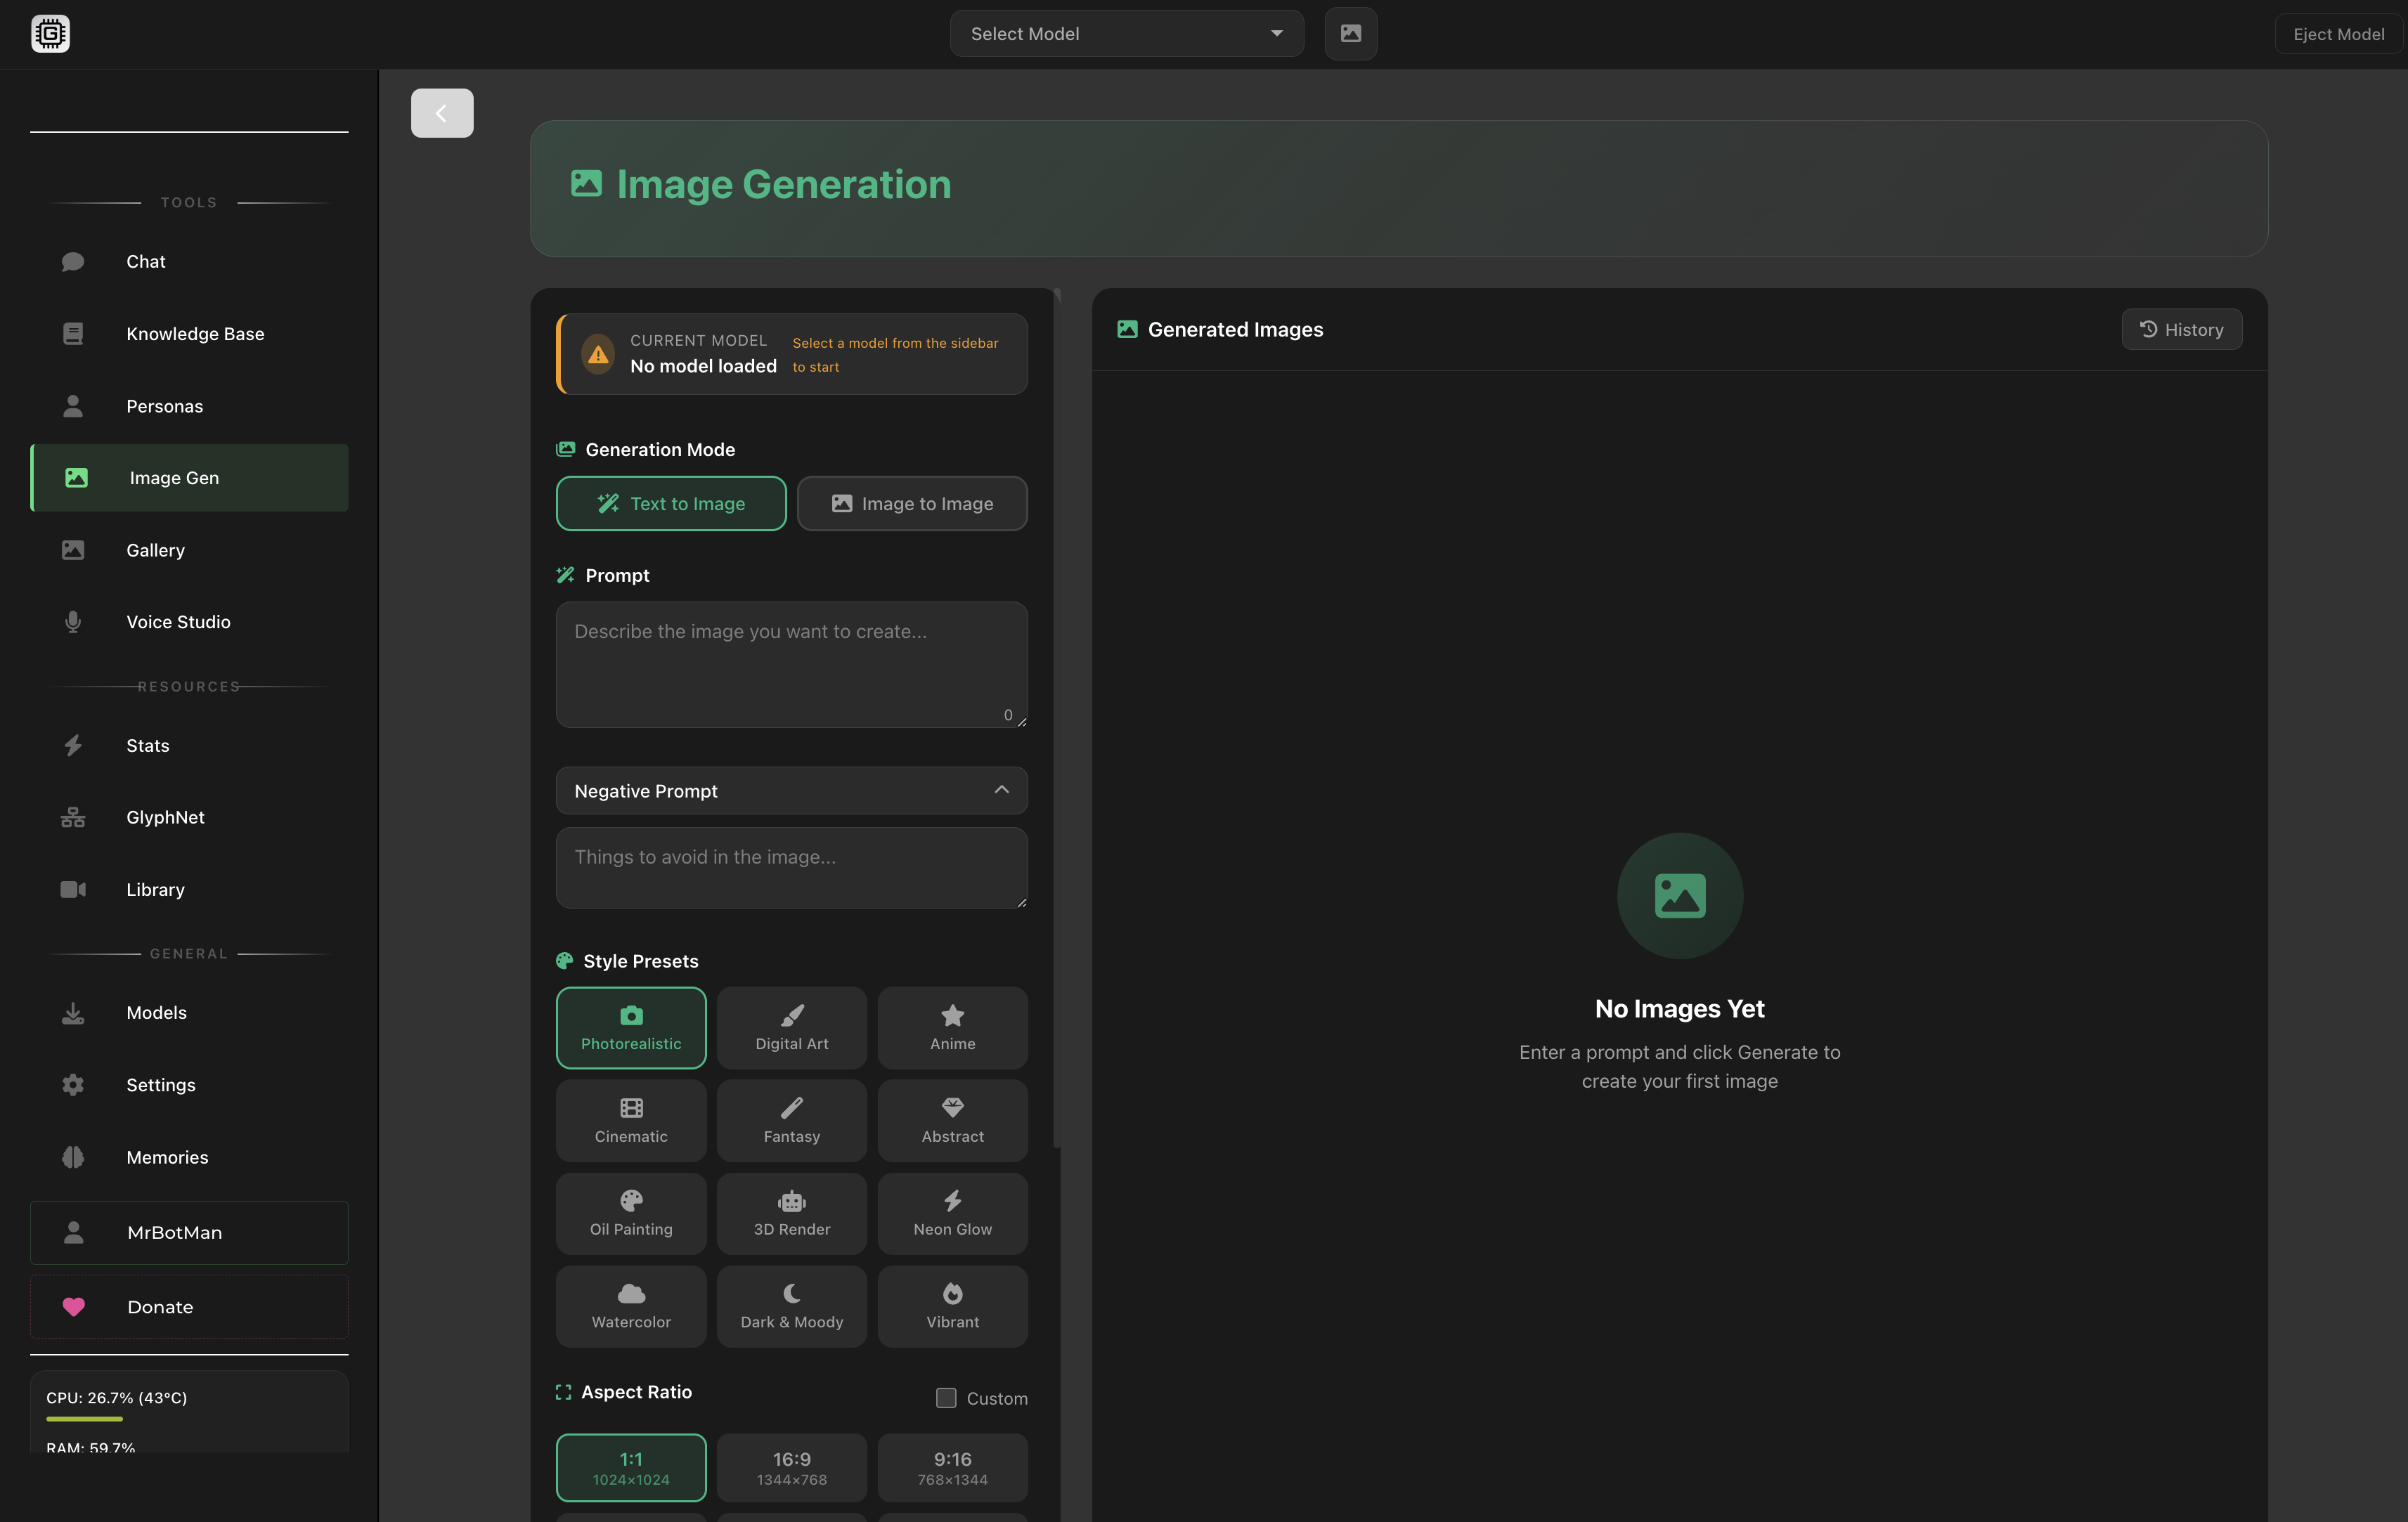Choose the Anime star style preset

click(952, 1027)
